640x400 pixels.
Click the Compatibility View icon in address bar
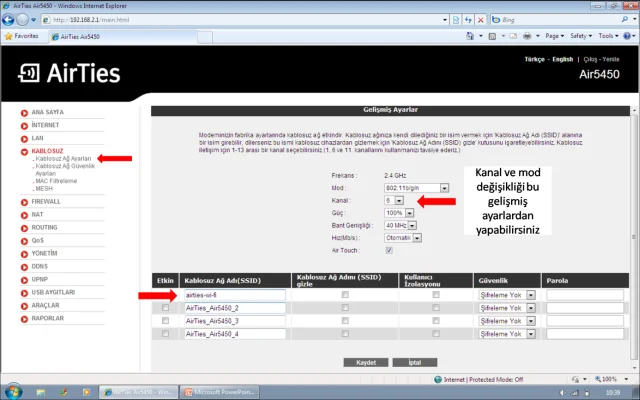[456, 20]
